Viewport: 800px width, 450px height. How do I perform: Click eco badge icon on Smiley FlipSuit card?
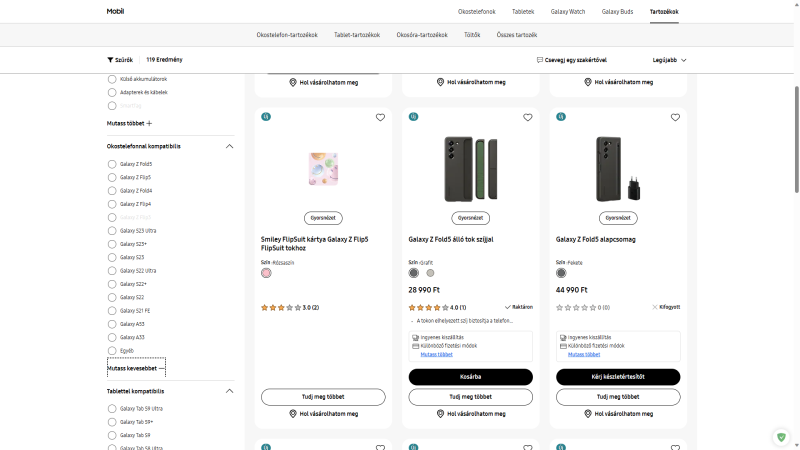(266, 117)
